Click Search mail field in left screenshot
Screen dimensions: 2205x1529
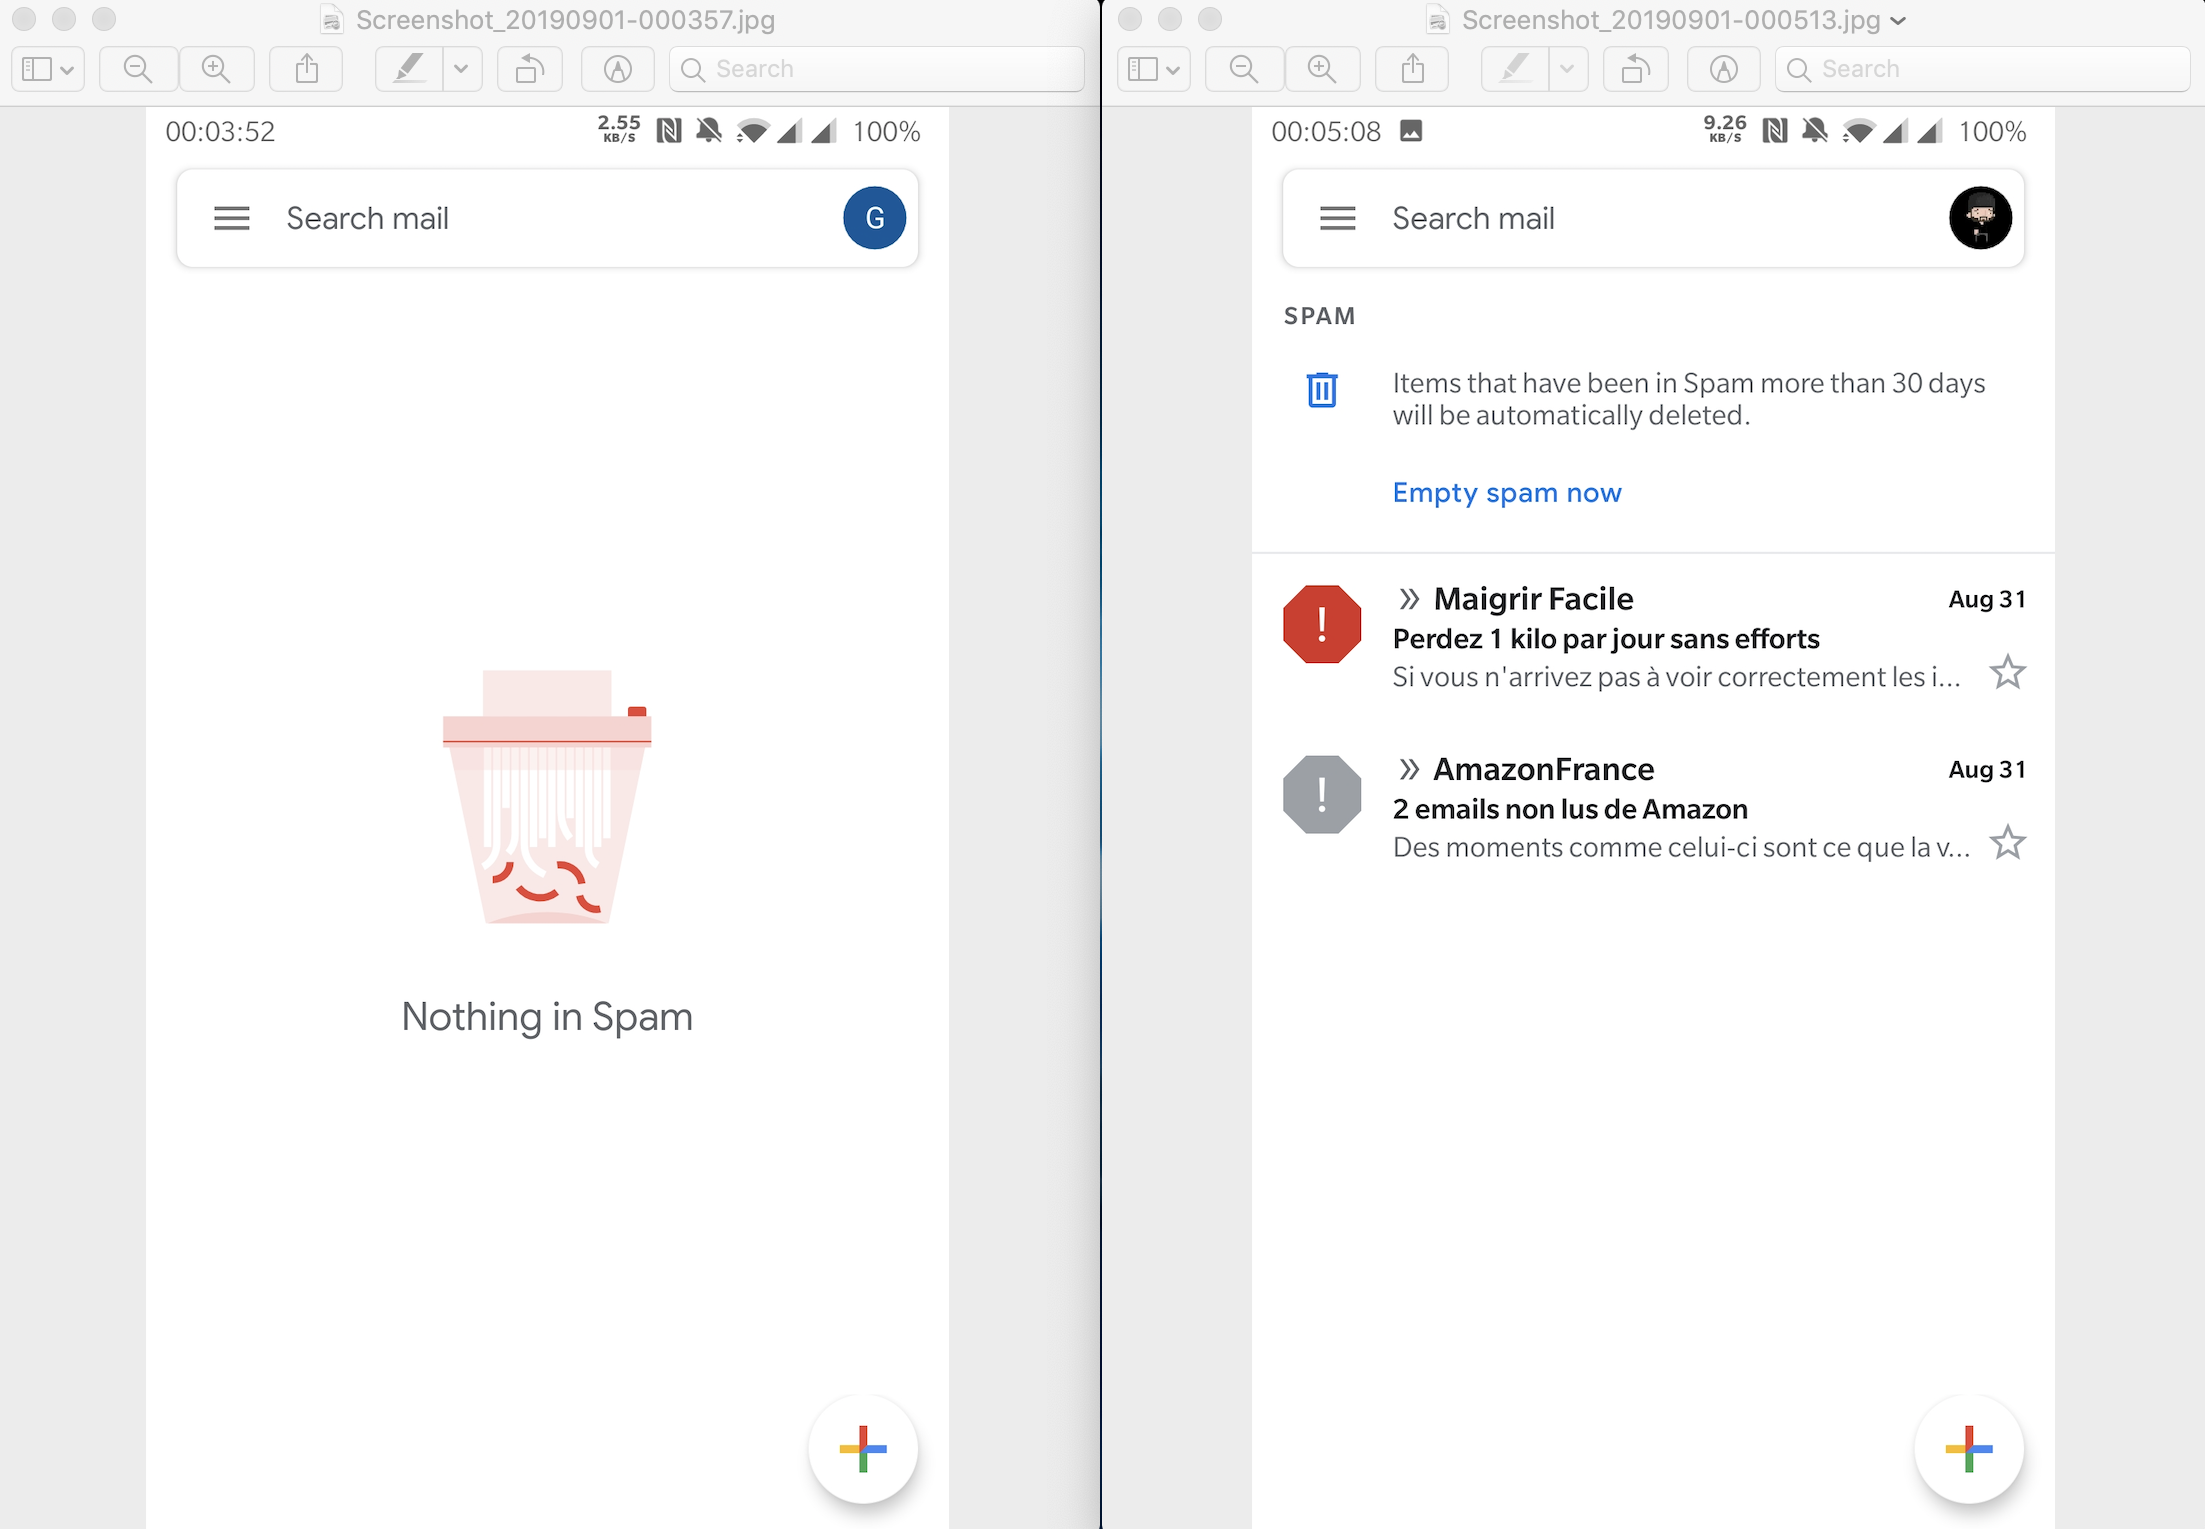tap(547, 218)
